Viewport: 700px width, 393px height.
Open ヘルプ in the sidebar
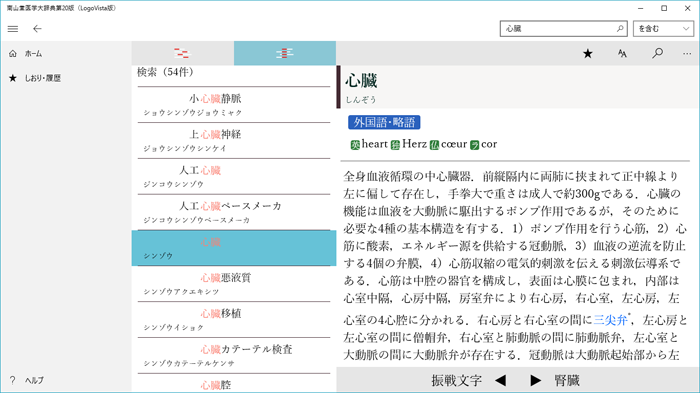pyautogui.click(x=34, y=380)
